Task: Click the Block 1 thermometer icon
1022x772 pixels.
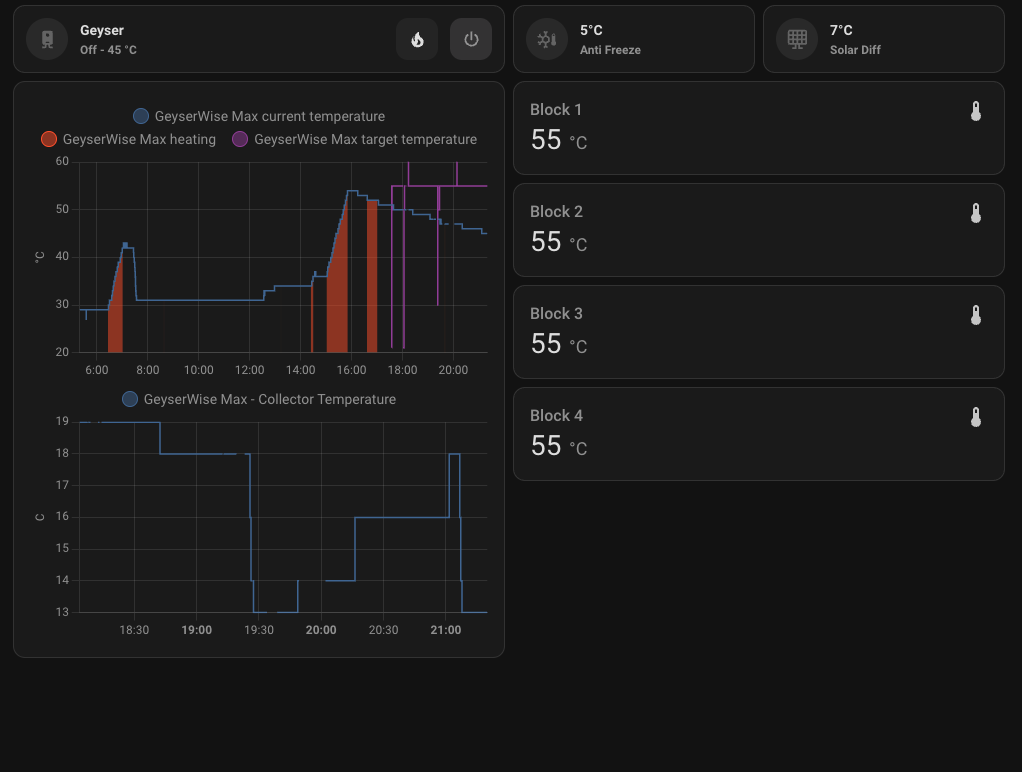Action: pos(976,111)
